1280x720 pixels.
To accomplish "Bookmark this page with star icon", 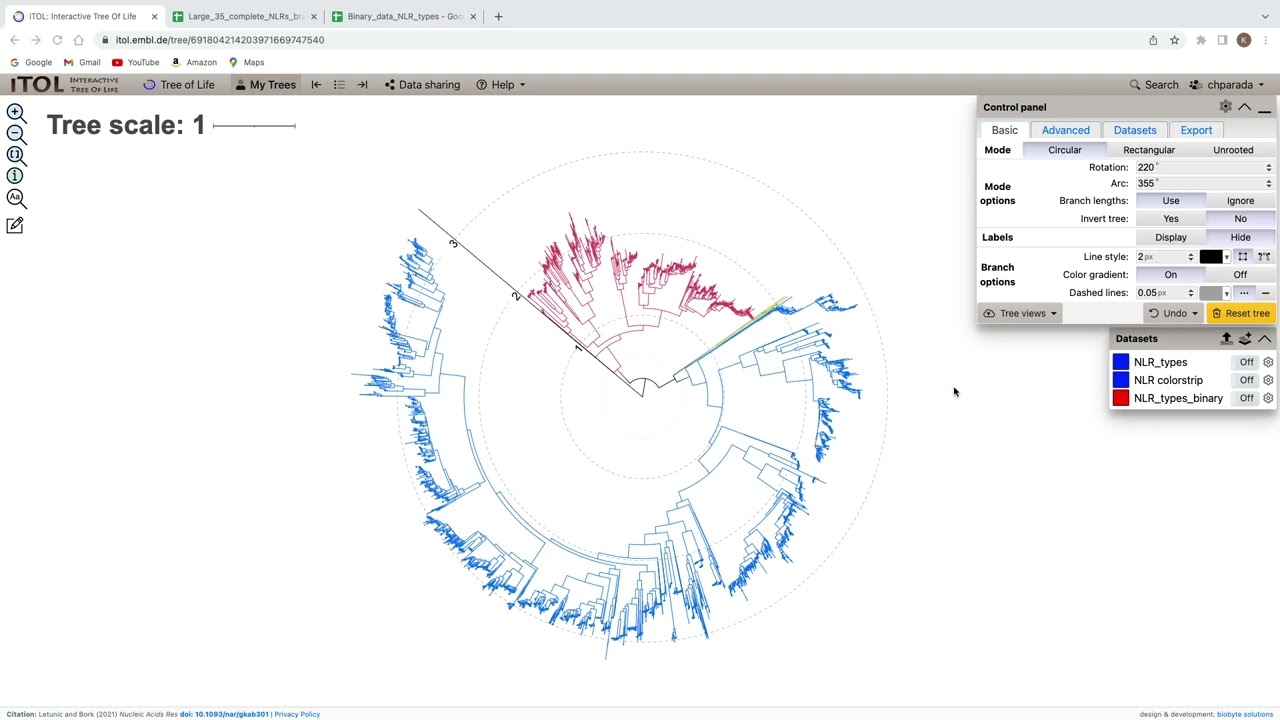I will point(1175,40).
